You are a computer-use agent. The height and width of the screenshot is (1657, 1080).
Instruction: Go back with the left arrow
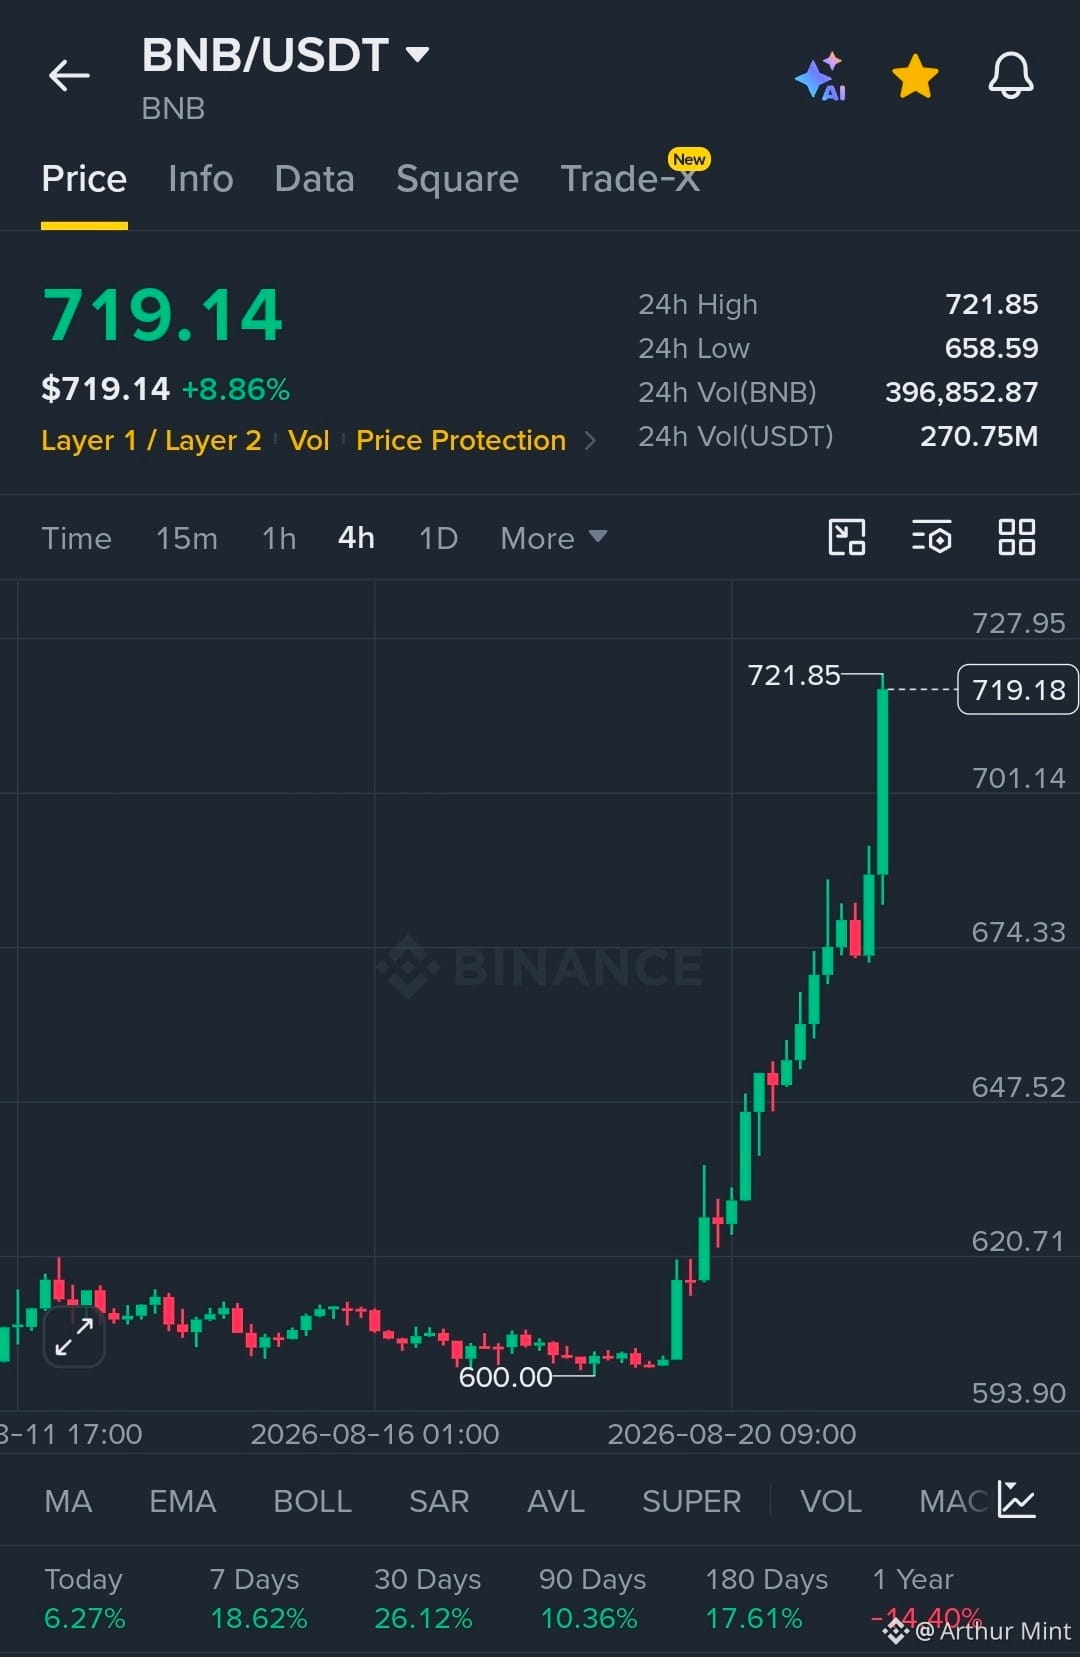point(69,75)
